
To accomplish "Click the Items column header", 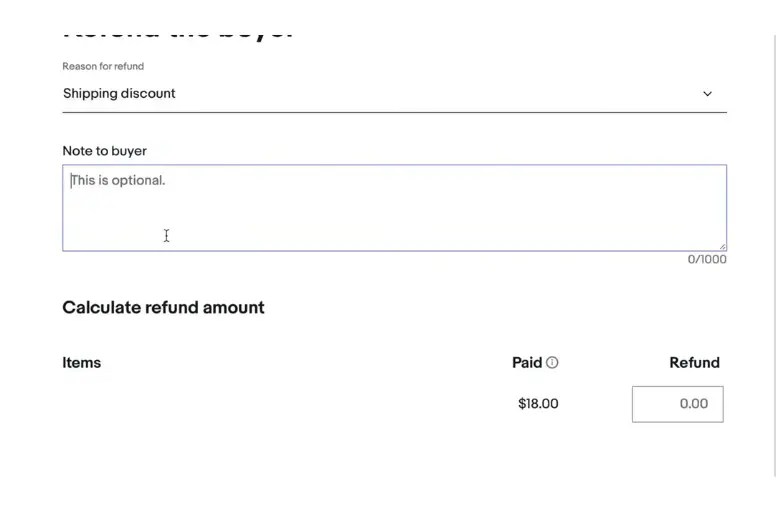I will click(81, 363).
